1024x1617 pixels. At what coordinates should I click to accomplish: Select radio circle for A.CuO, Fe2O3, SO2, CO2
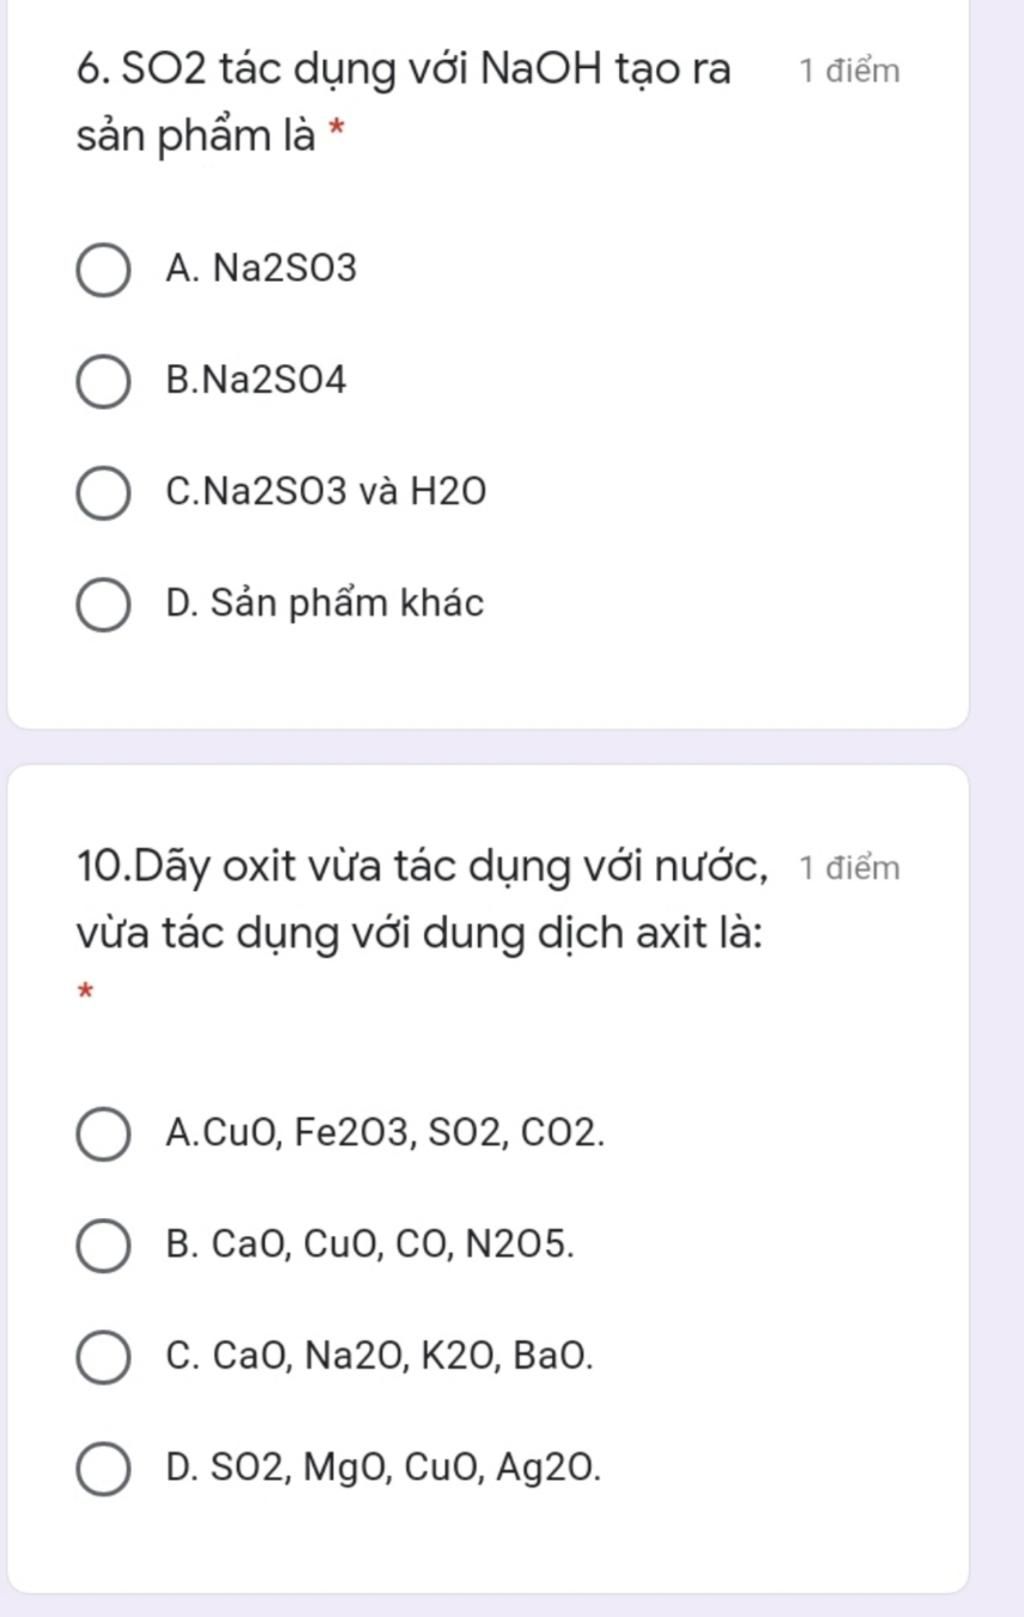pyautogui.click(x=103, y=1134)
